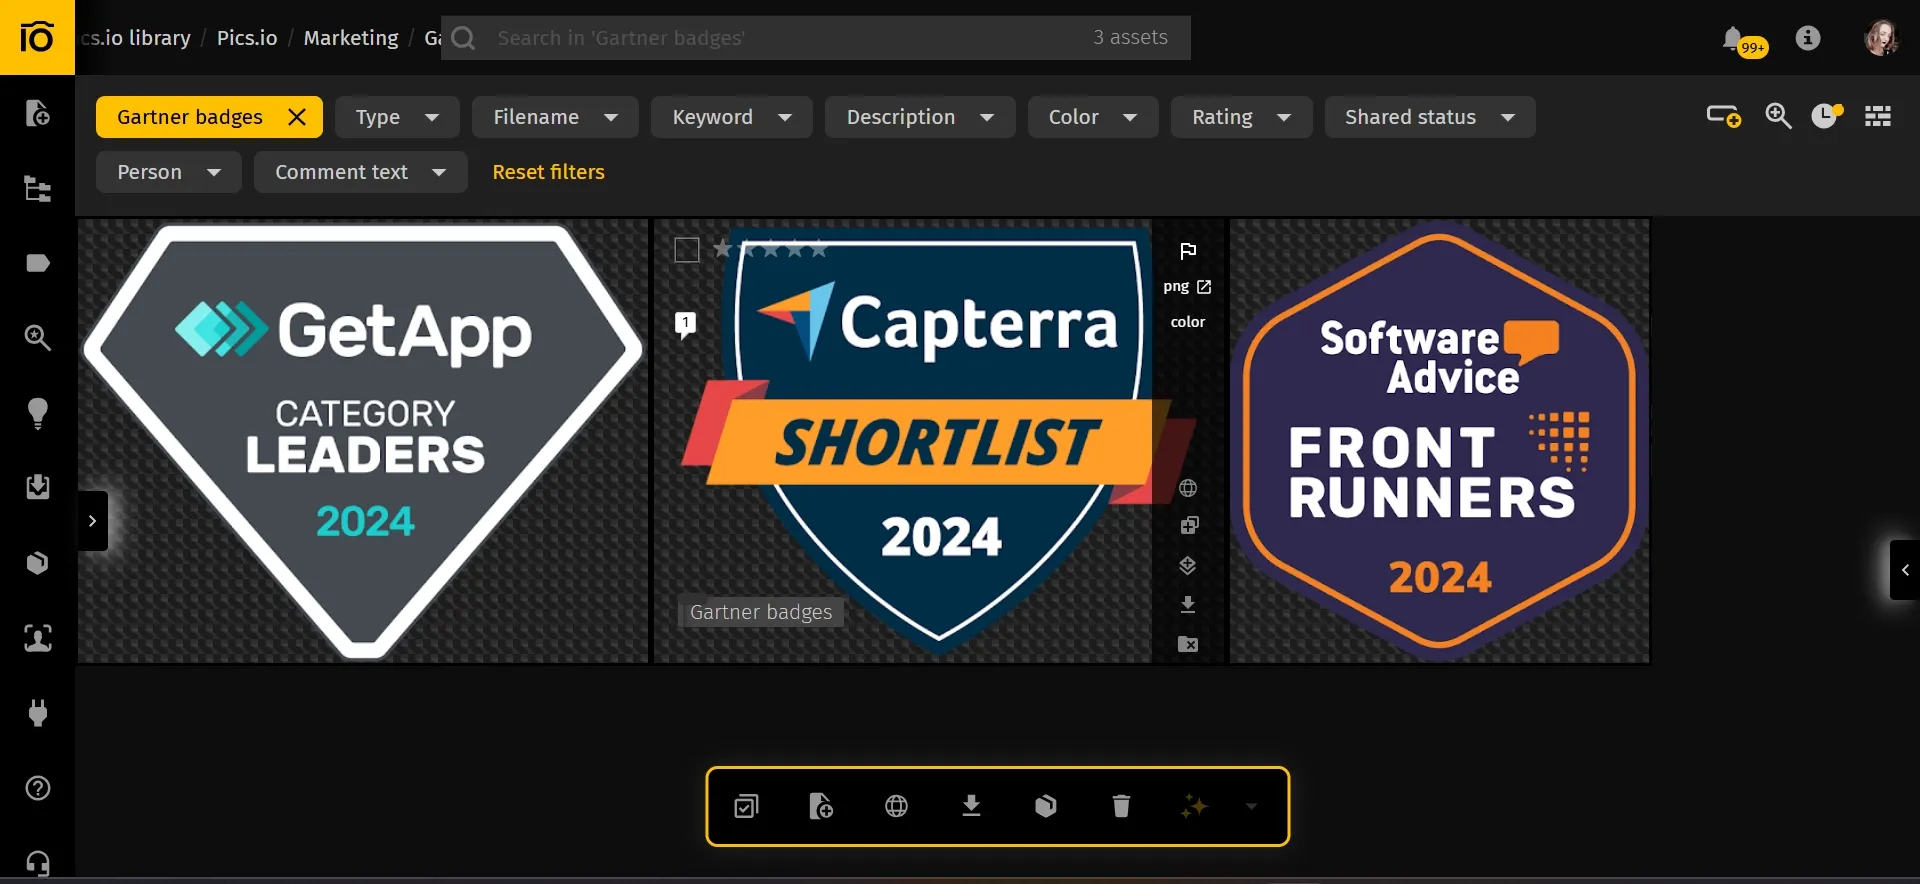Click the color label on Capterra asset
The height and width of the screenshot is (884, 1920).
pyautogui.click(x=1188, y=322)
